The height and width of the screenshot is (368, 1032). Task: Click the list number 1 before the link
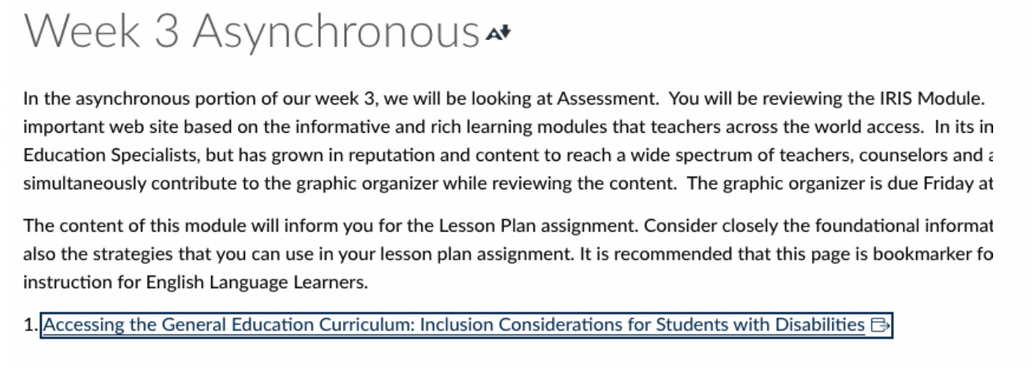coord(31,325)
